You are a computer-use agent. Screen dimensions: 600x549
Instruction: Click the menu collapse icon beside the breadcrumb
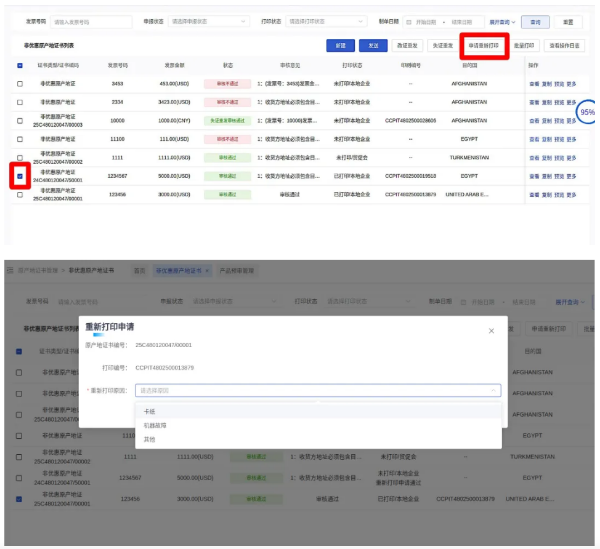pos(12,271)
